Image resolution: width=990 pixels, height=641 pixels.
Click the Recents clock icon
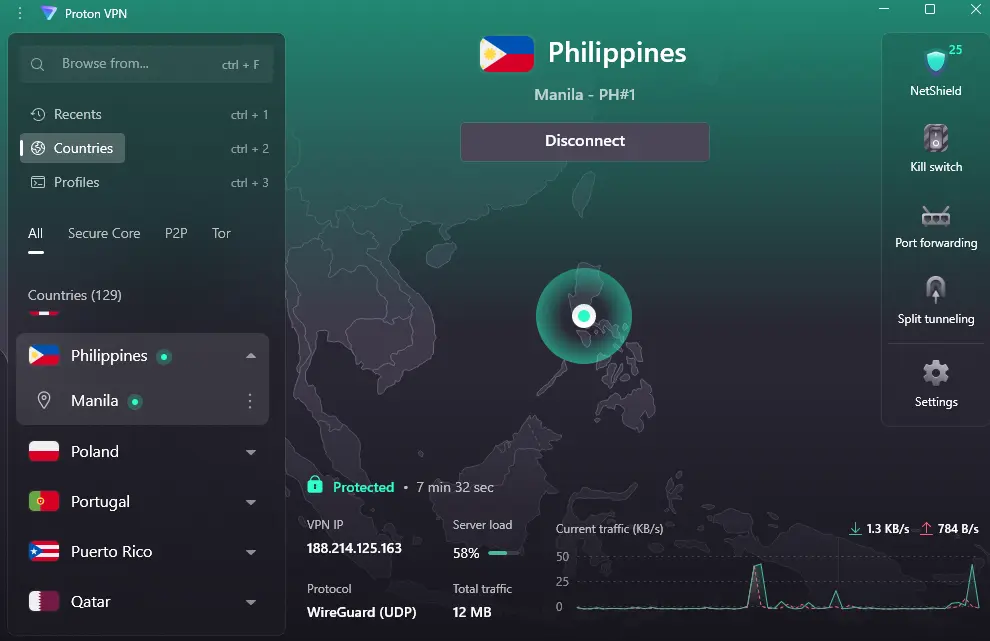(x=38, y=114)
